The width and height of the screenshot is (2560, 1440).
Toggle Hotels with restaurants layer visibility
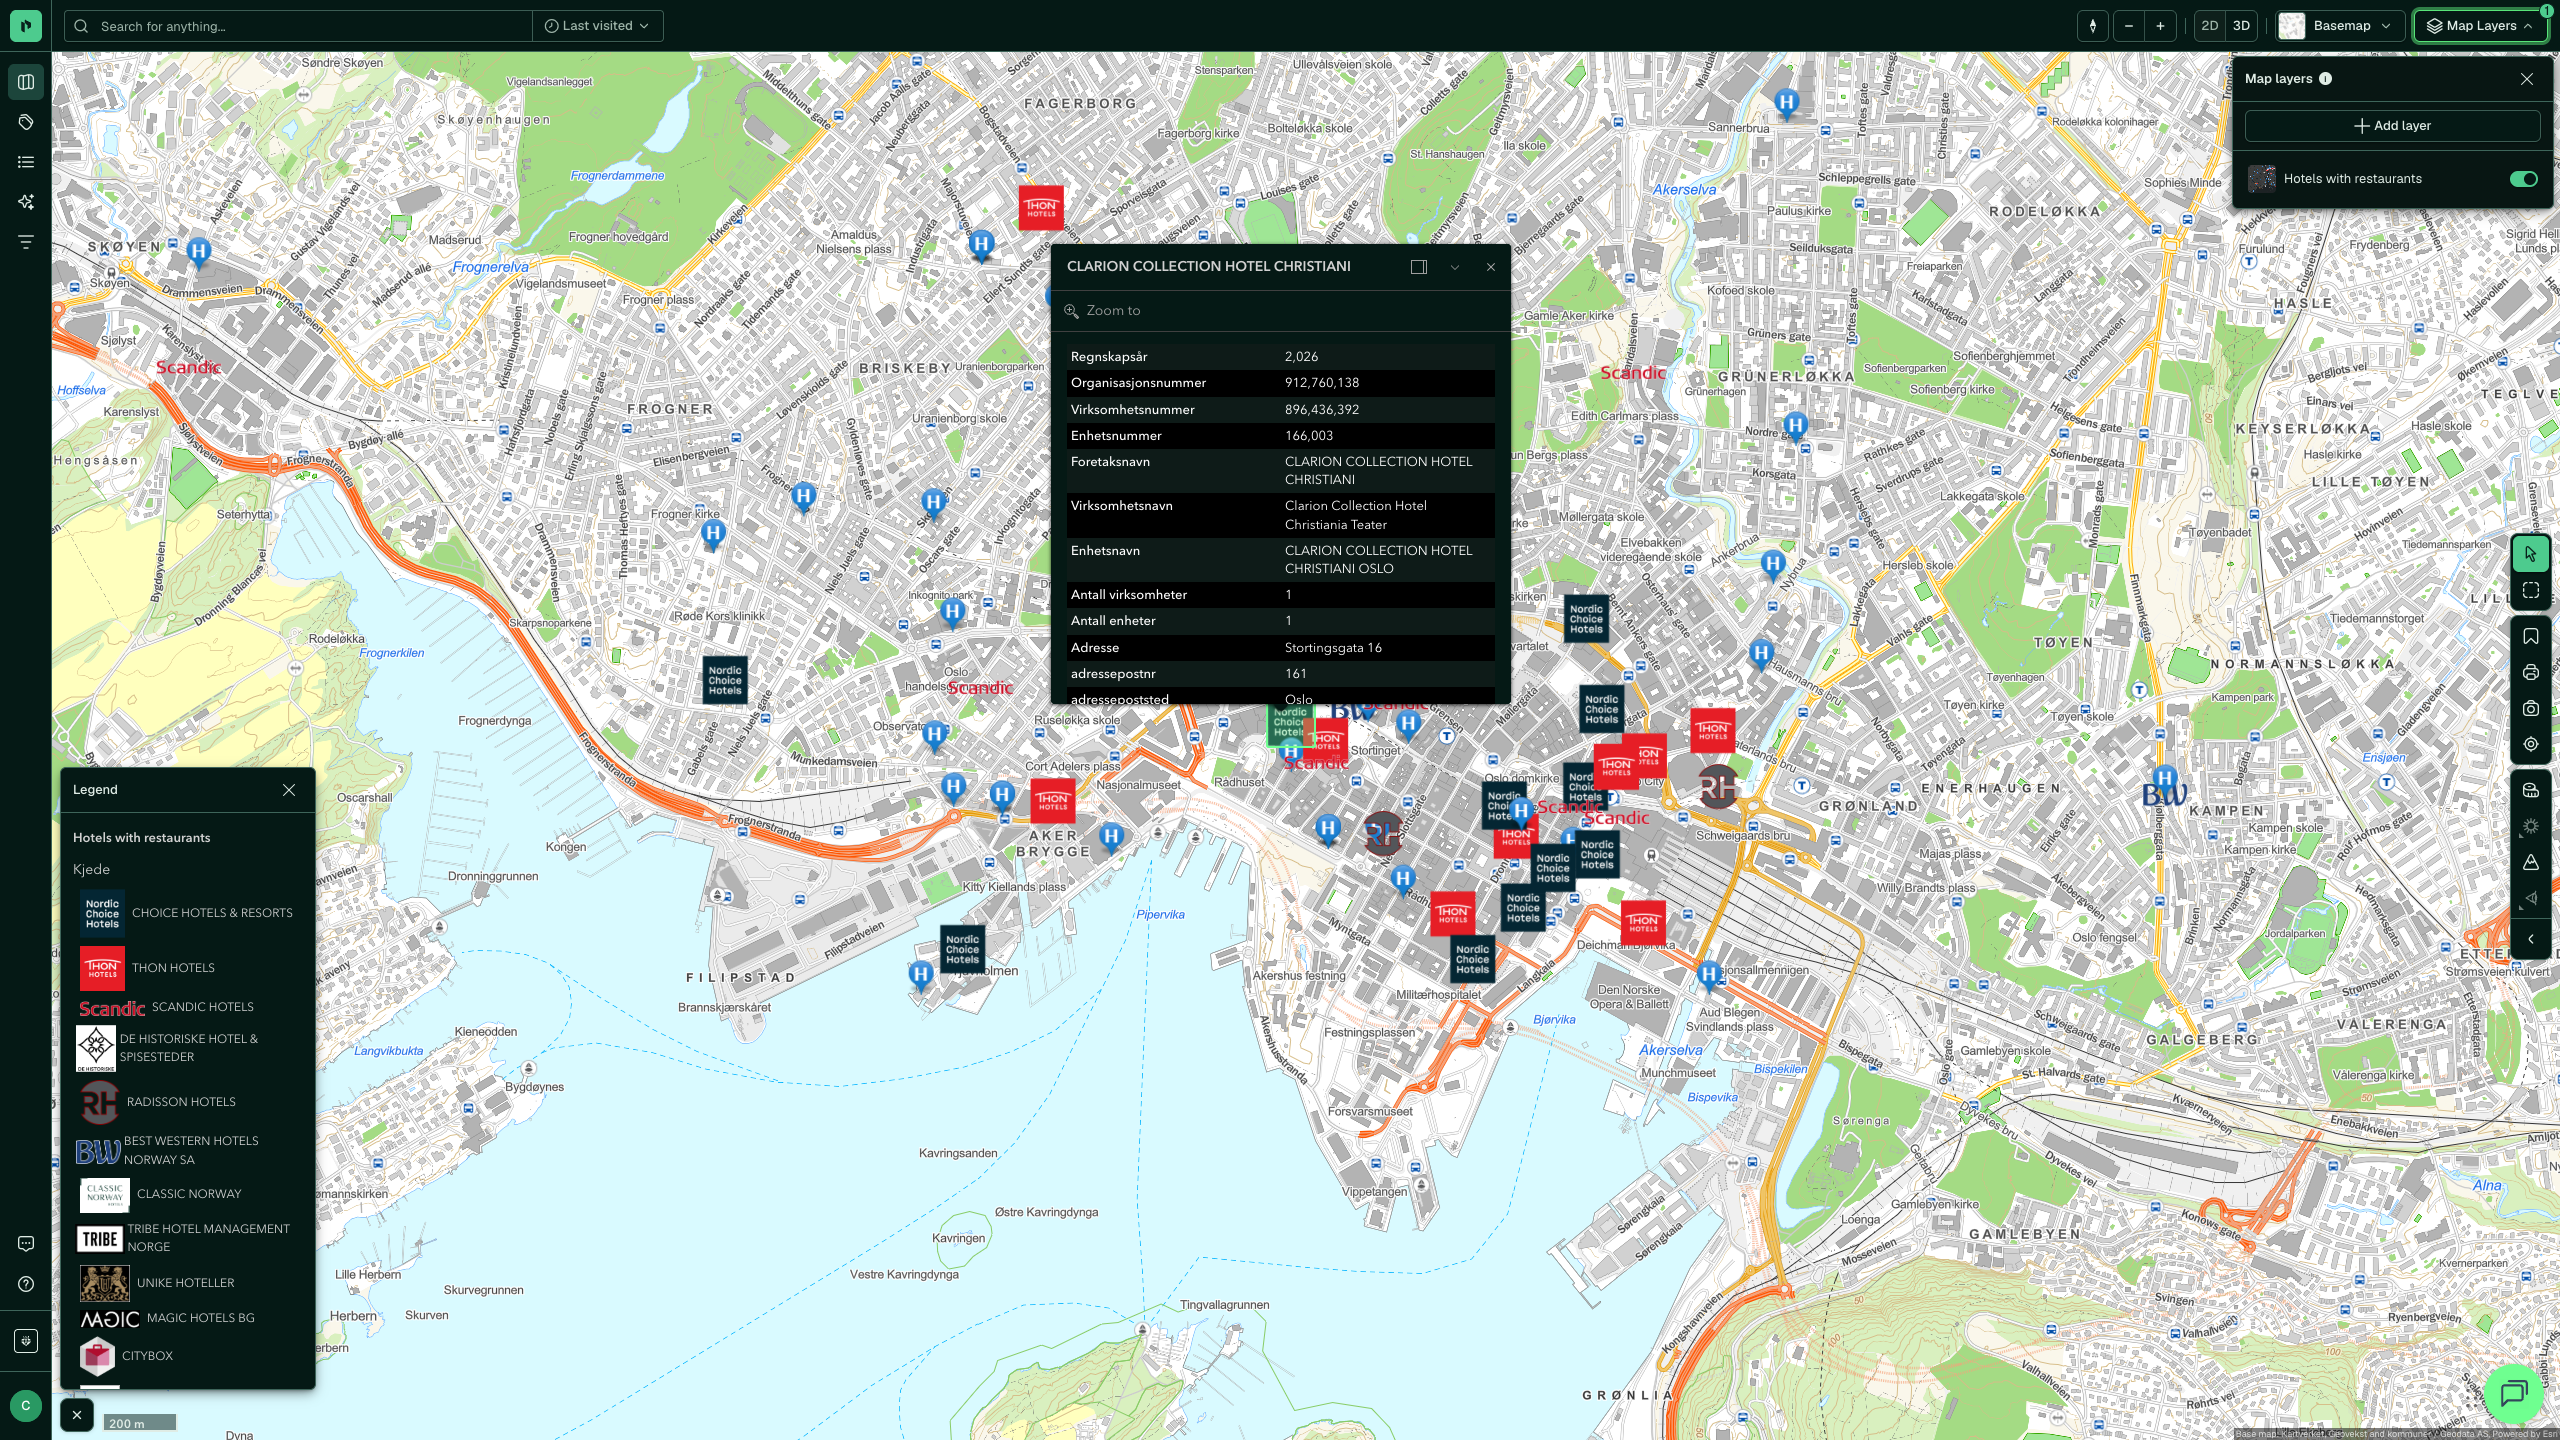coord(2523,179)
